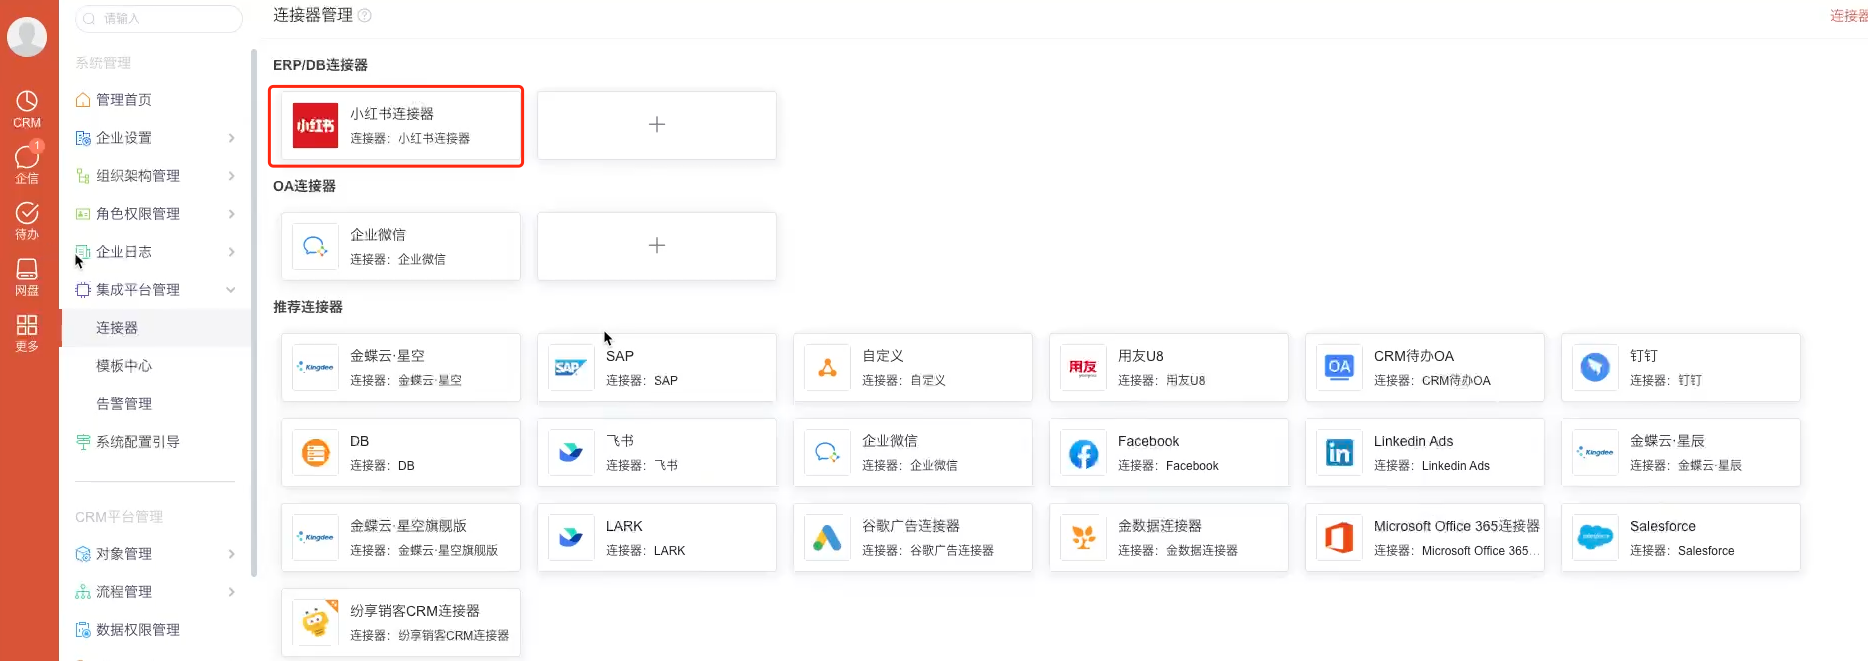The width and height of the screenshot is (1868, 661).
Task: Expand 组织架构管理 chevron
Action: pos(231,176)
